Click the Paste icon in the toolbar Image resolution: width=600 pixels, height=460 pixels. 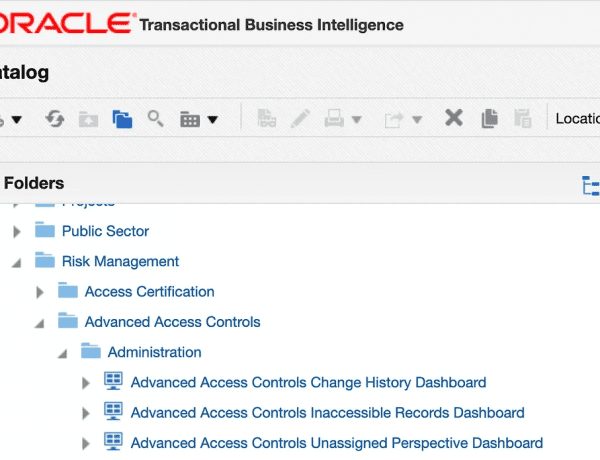(x=523, y=118)
